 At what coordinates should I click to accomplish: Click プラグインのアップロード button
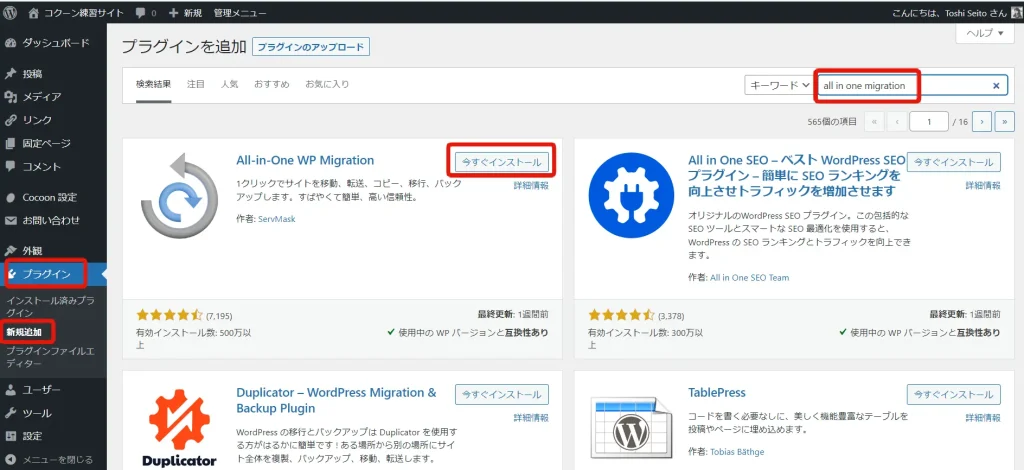(x=311, y=48)
